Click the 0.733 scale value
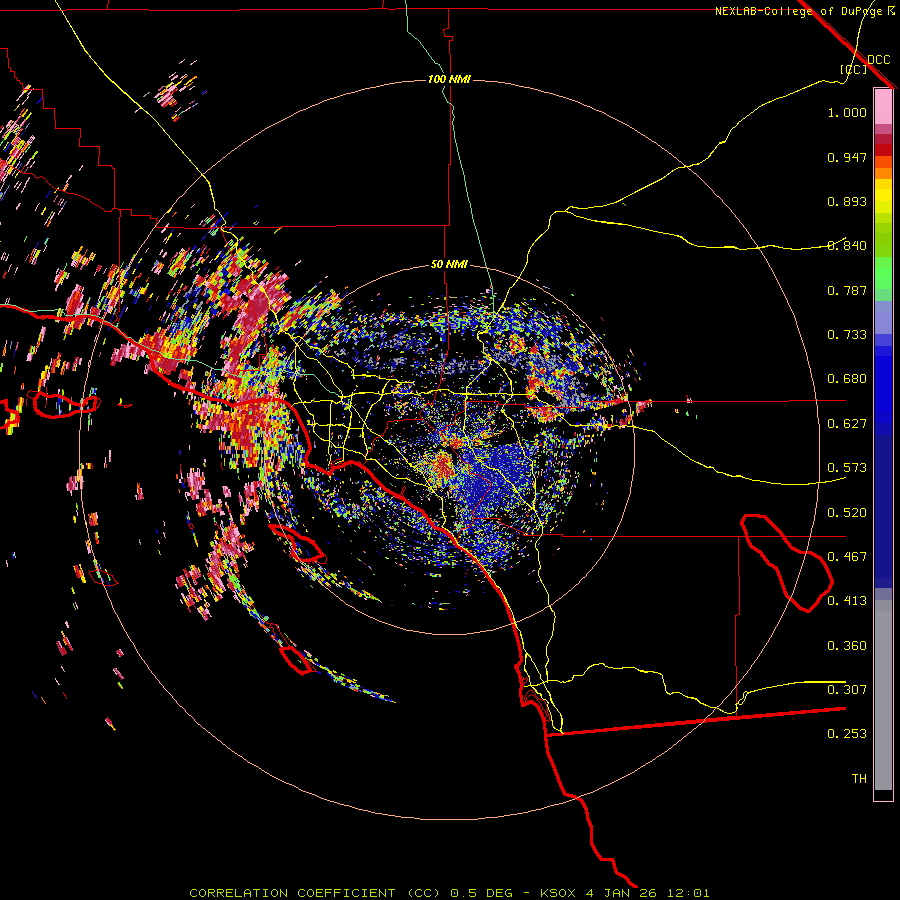 pos(847,335)
